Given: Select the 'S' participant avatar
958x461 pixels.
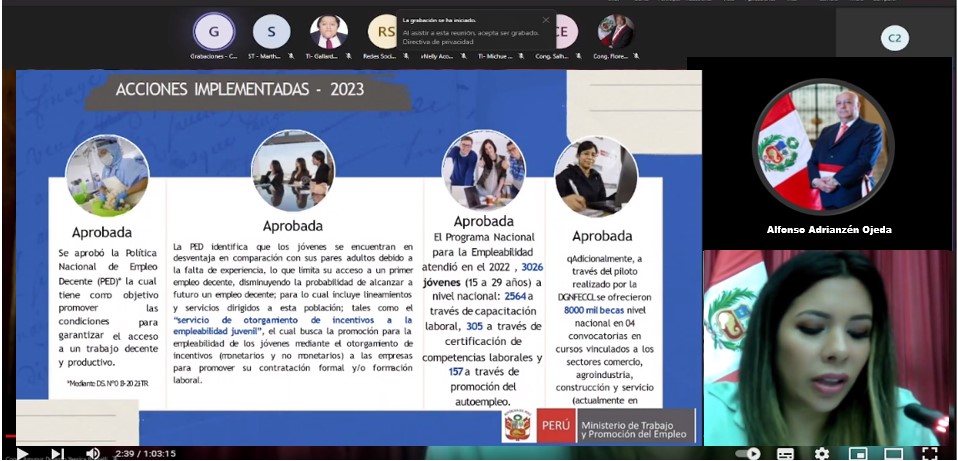Looking at the screenshot, I should [271, 32].
